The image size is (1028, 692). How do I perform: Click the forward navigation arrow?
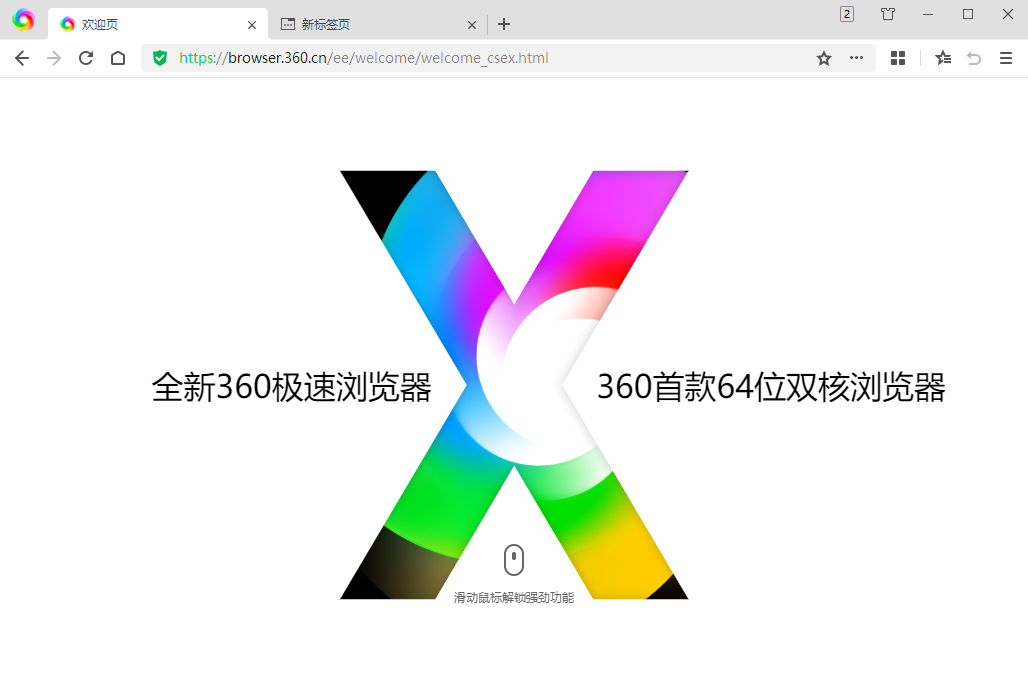[x=53, y=58]
